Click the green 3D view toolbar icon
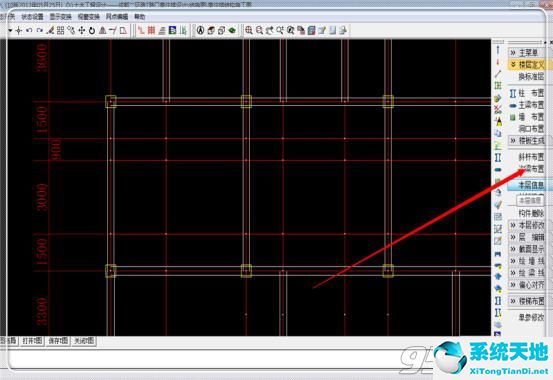 (232, 30)
